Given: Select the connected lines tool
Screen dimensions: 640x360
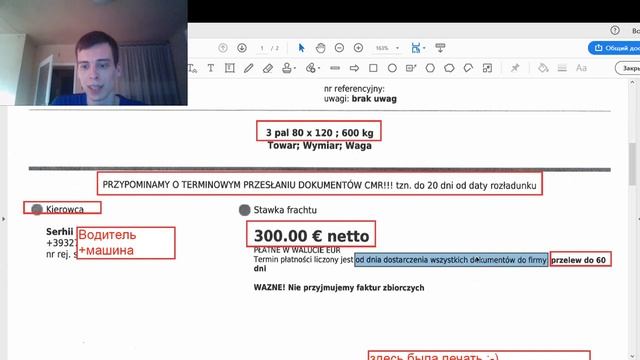Looking at the screenshot, I should [x=468, y=68].
